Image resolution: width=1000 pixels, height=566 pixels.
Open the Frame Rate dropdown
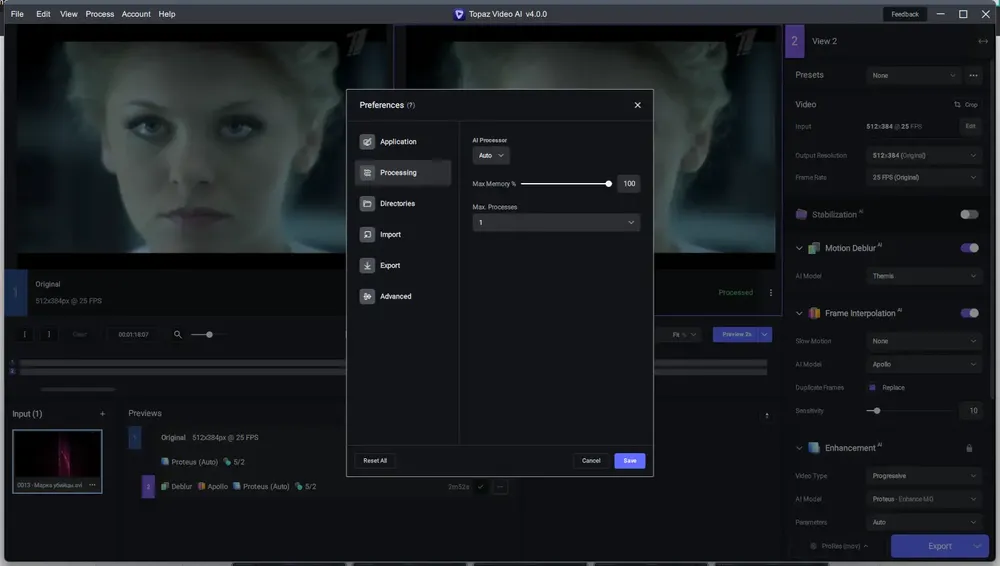[923, 178]
